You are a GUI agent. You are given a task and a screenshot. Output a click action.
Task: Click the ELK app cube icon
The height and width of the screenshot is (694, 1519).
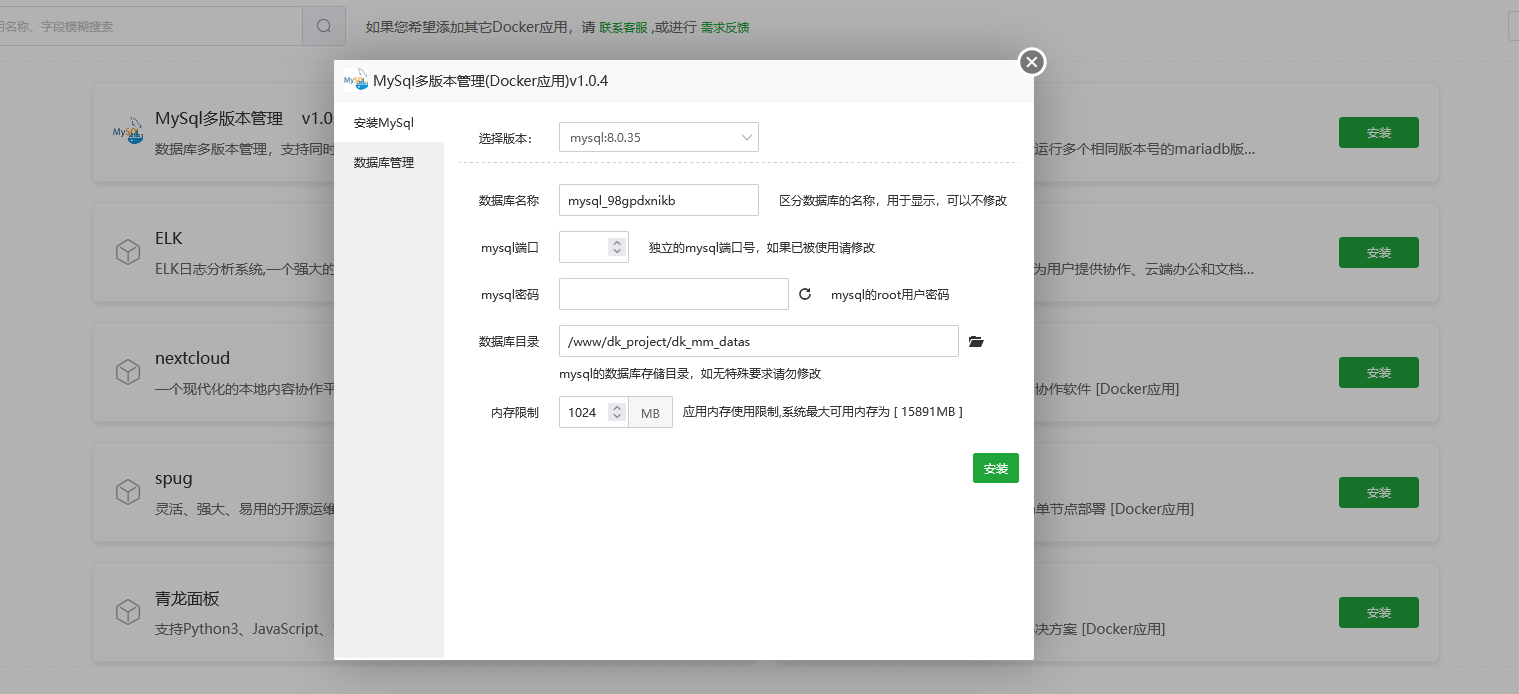pyautogui.click(x=127, y=252)
